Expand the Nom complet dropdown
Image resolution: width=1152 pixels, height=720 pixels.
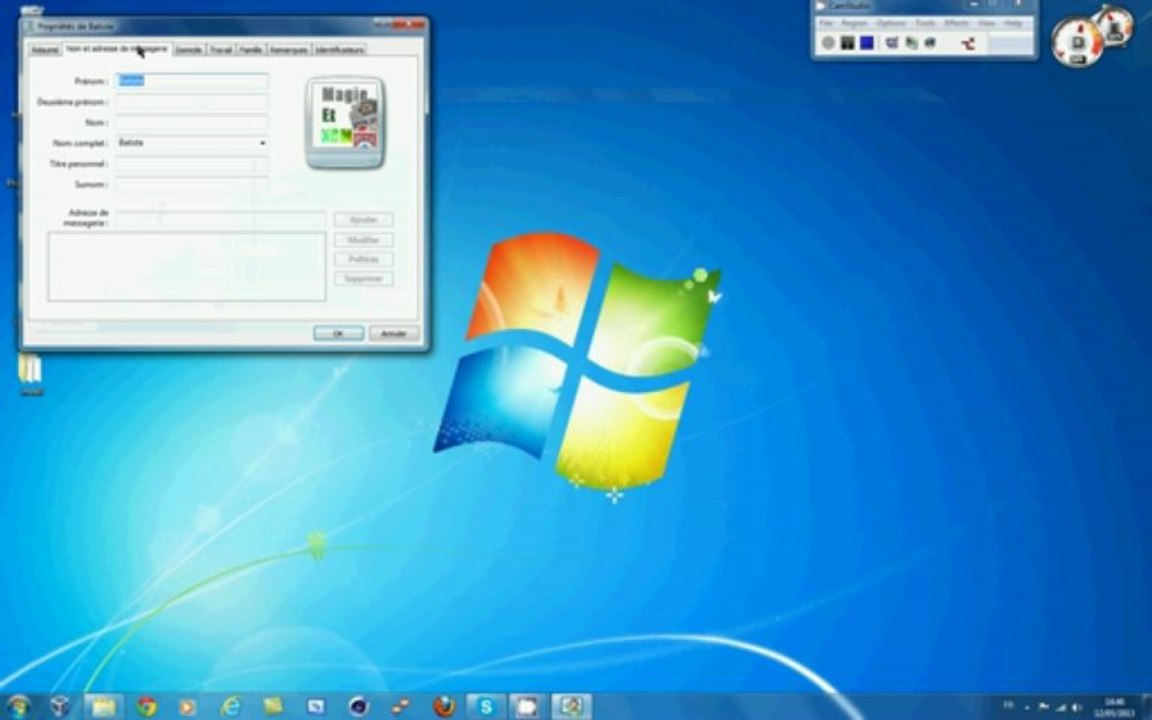262,143
